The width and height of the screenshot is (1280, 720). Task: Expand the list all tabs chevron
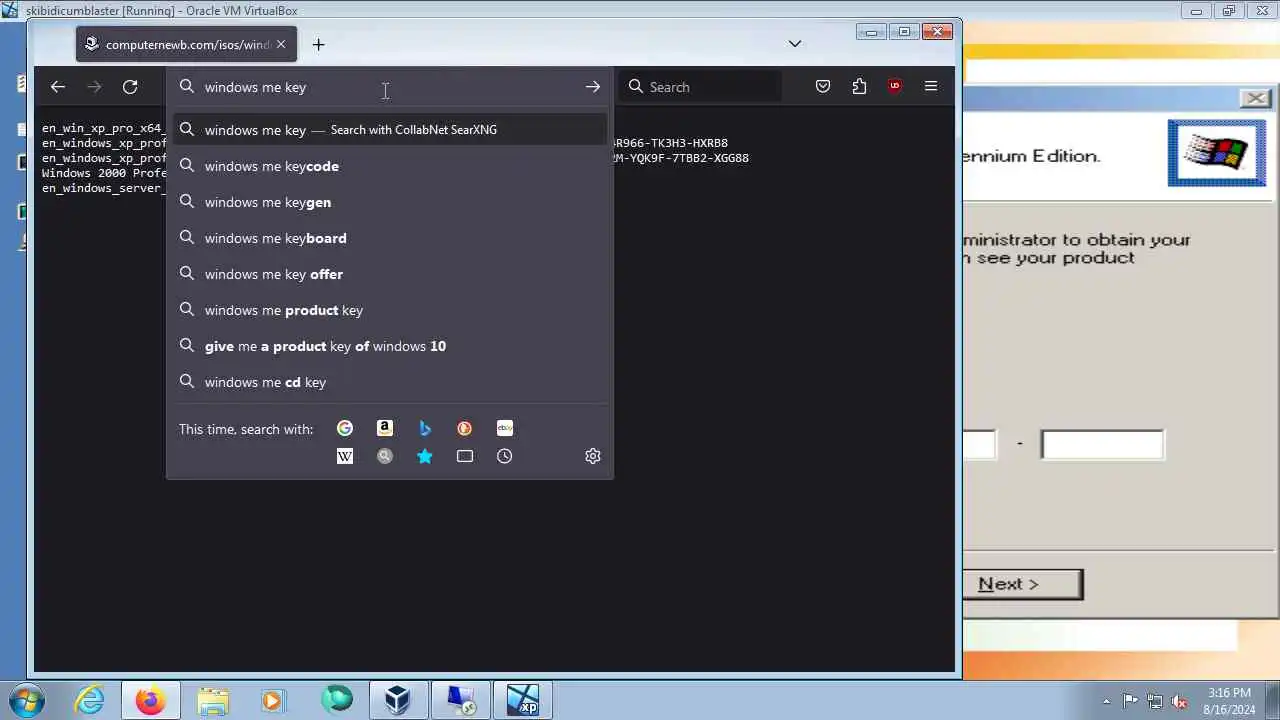(x=795, y=44)
